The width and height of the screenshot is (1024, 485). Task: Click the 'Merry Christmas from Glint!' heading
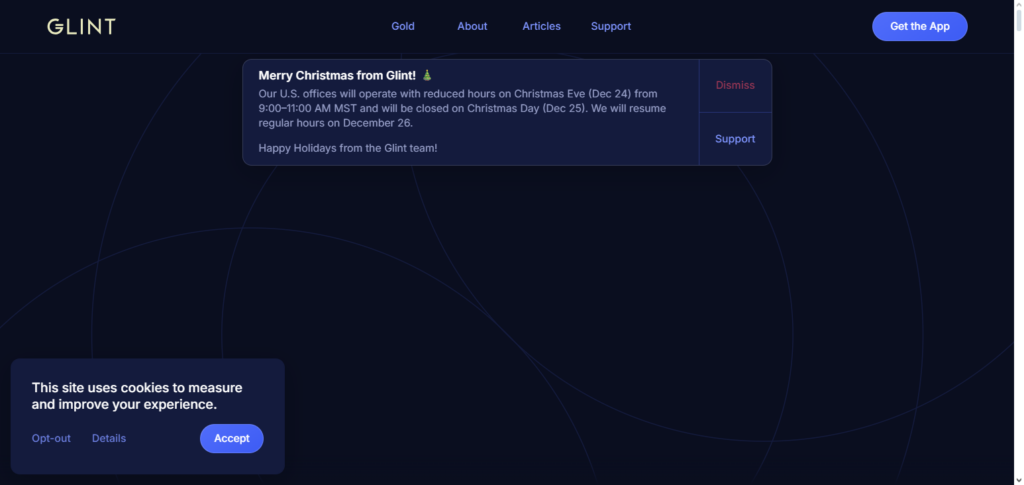336,75
